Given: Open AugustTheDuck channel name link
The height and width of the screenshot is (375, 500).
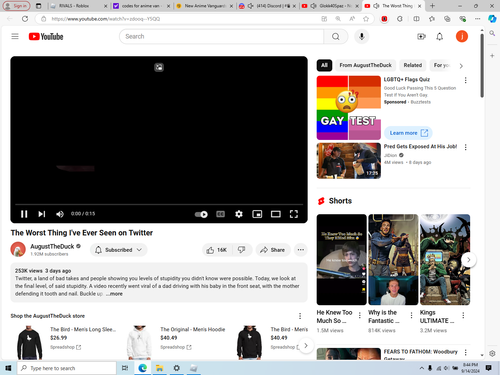Looking at the screenshot, I should (52, 246).
